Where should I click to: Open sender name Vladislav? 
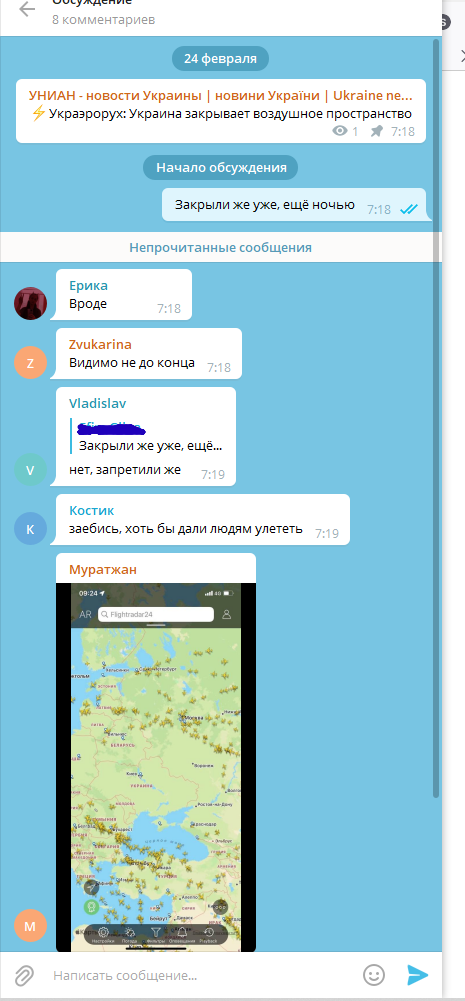[x=98, y=403]
